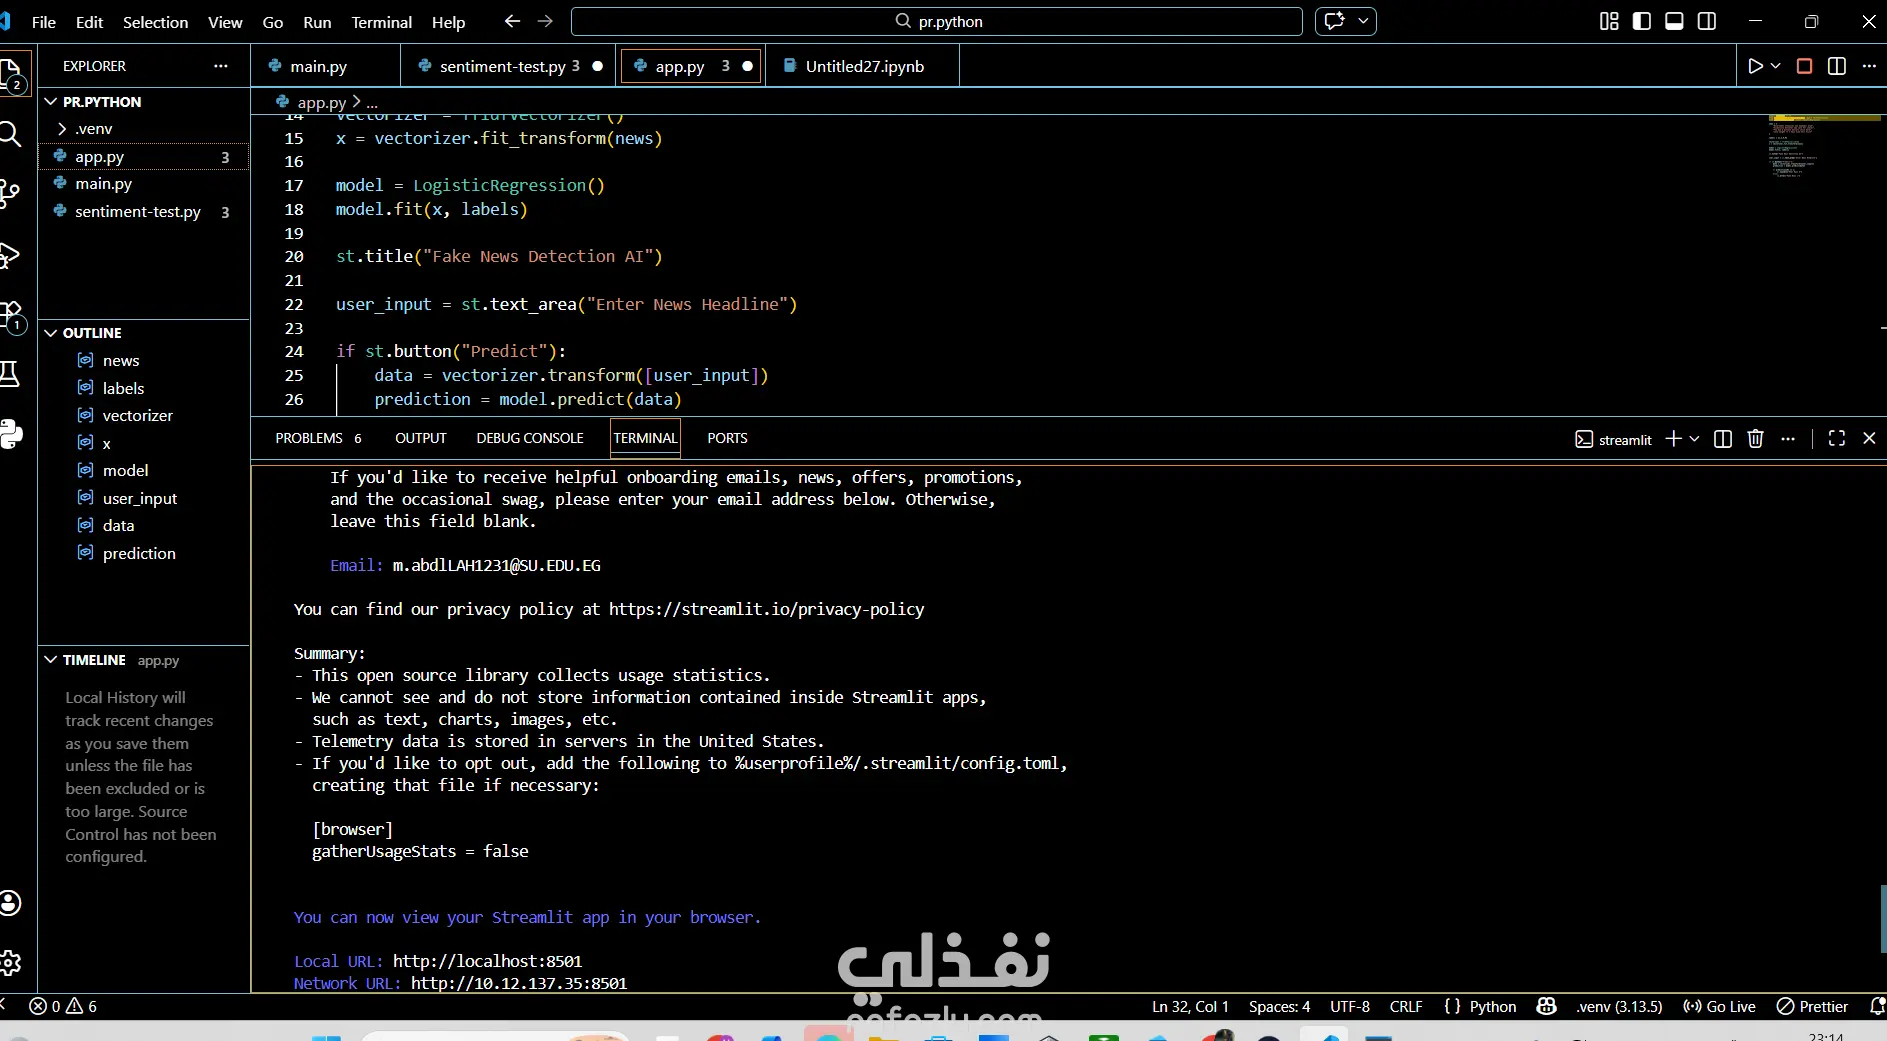
Task: Jump to vectorizer symbol in Outline
Action: 138,415
